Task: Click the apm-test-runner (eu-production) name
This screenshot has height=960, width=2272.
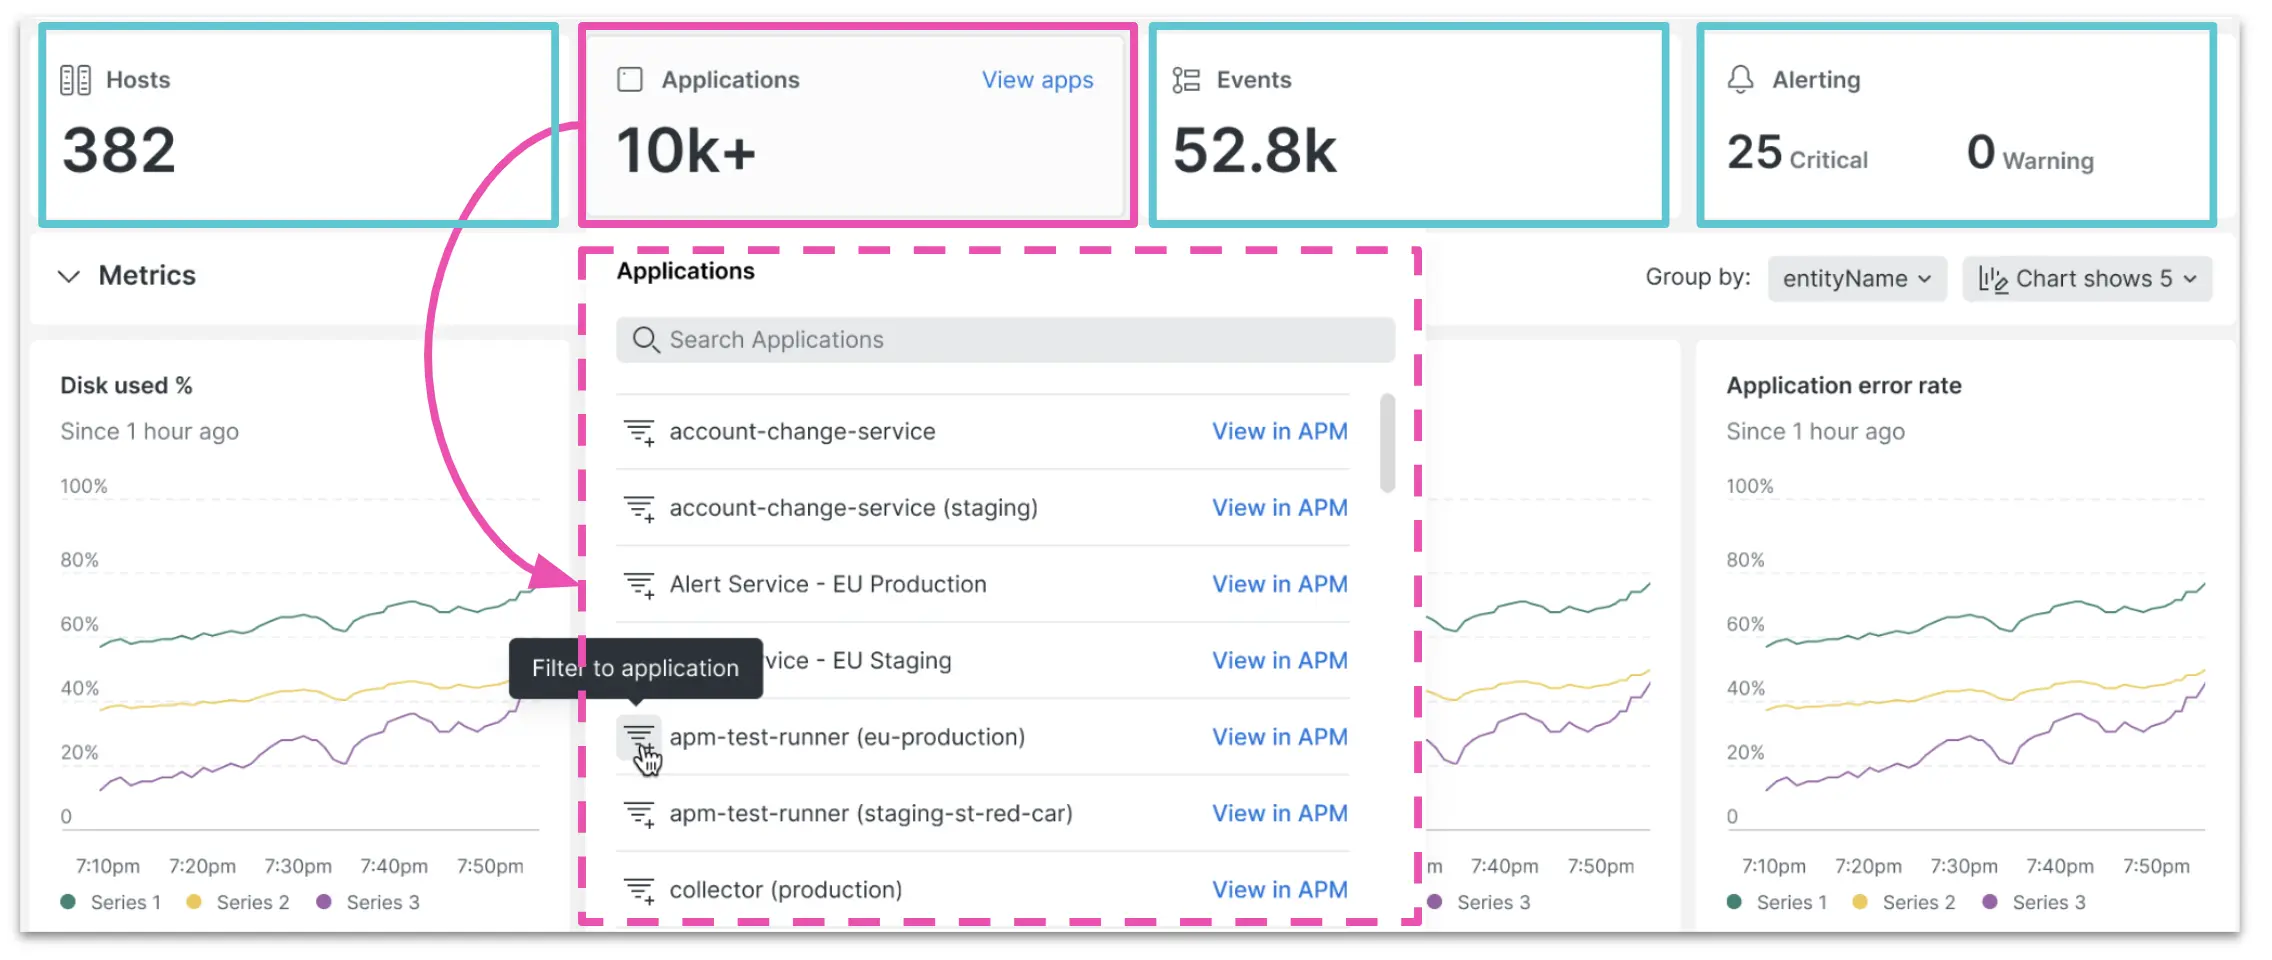Action: 847,738
